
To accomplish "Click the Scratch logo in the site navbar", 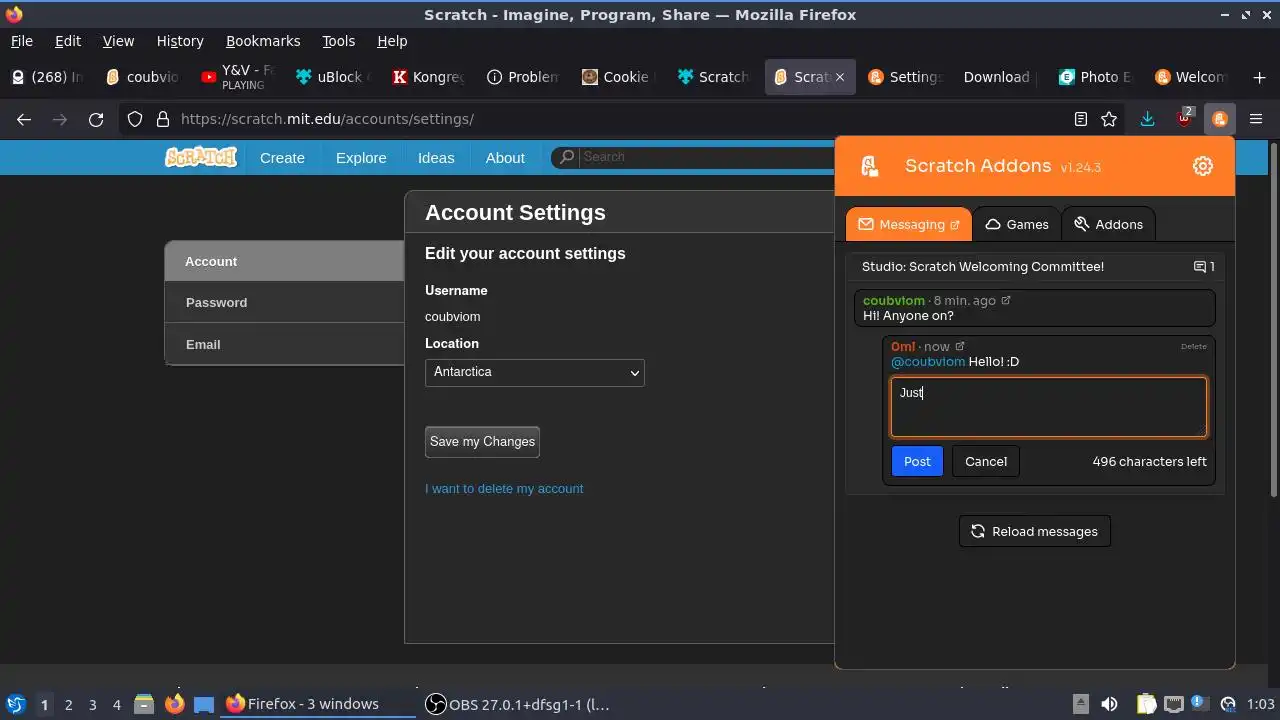I will 201,157.
